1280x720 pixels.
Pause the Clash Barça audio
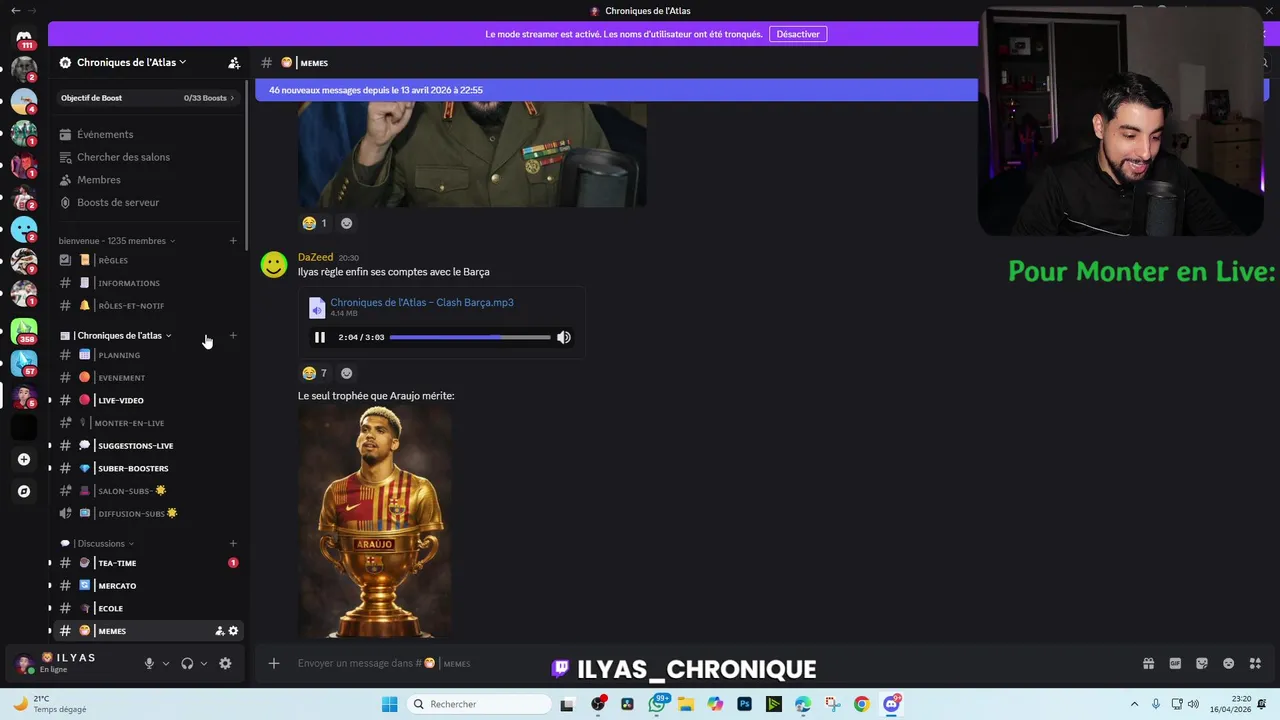tap(320, 337)
